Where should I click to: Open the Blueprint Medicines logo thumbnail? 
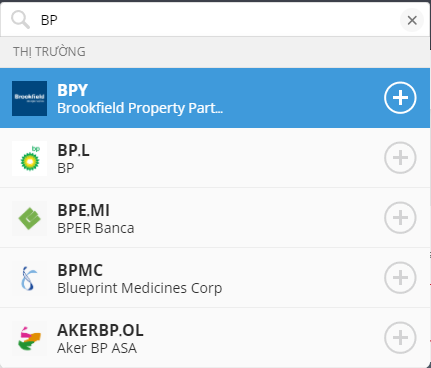click(29, 278)
